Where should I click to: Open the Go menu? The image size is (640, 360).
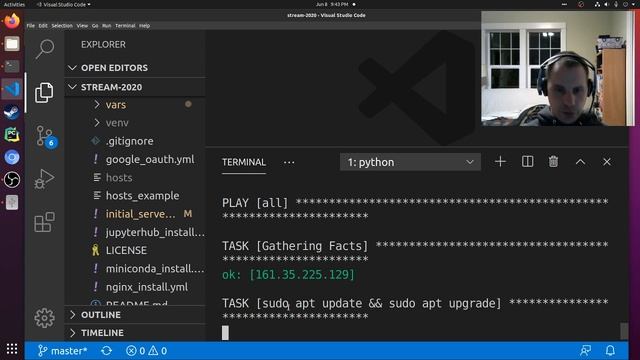coord(95,25)
